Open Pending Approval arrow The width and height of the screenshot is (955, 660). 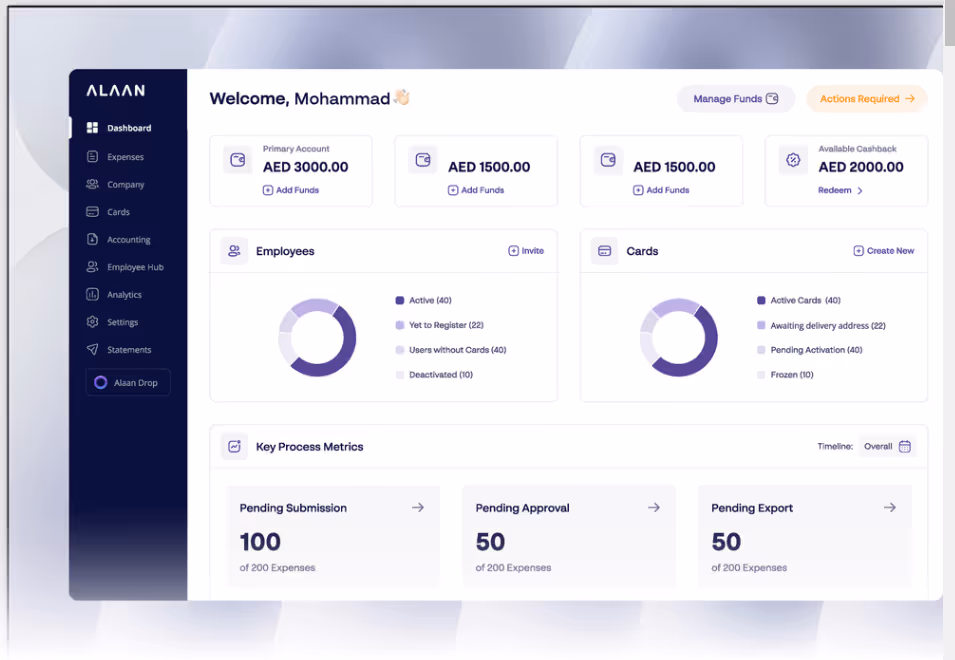point(654,507)
